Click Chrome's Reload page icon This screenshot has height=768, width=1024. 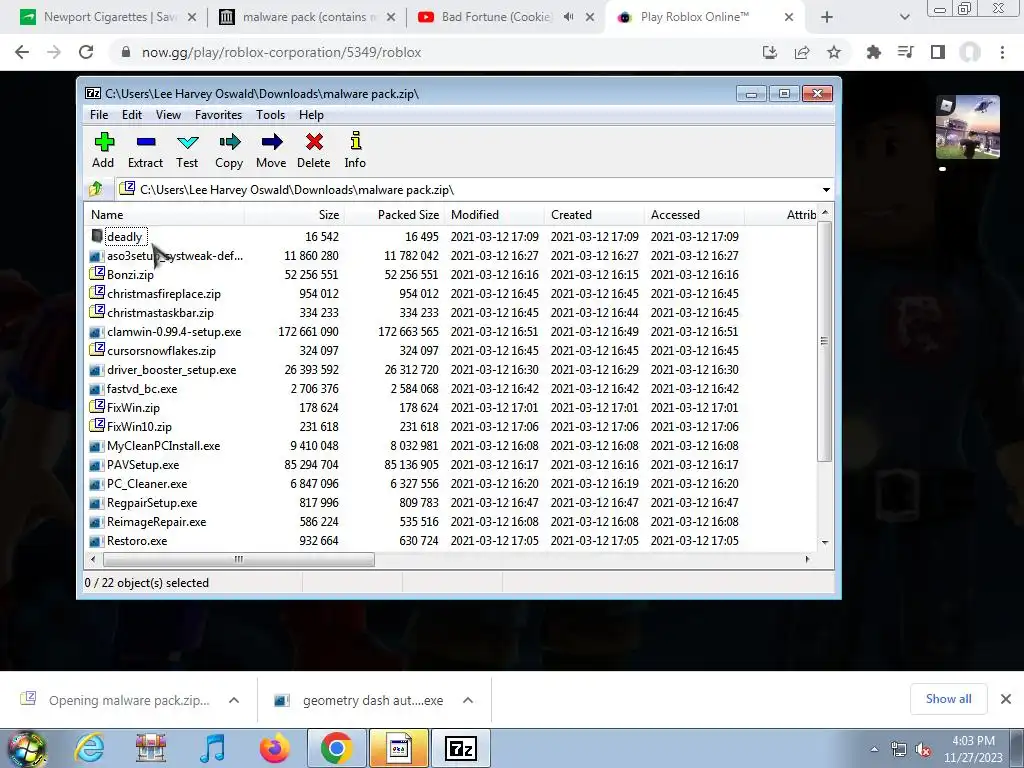(86, 52)
